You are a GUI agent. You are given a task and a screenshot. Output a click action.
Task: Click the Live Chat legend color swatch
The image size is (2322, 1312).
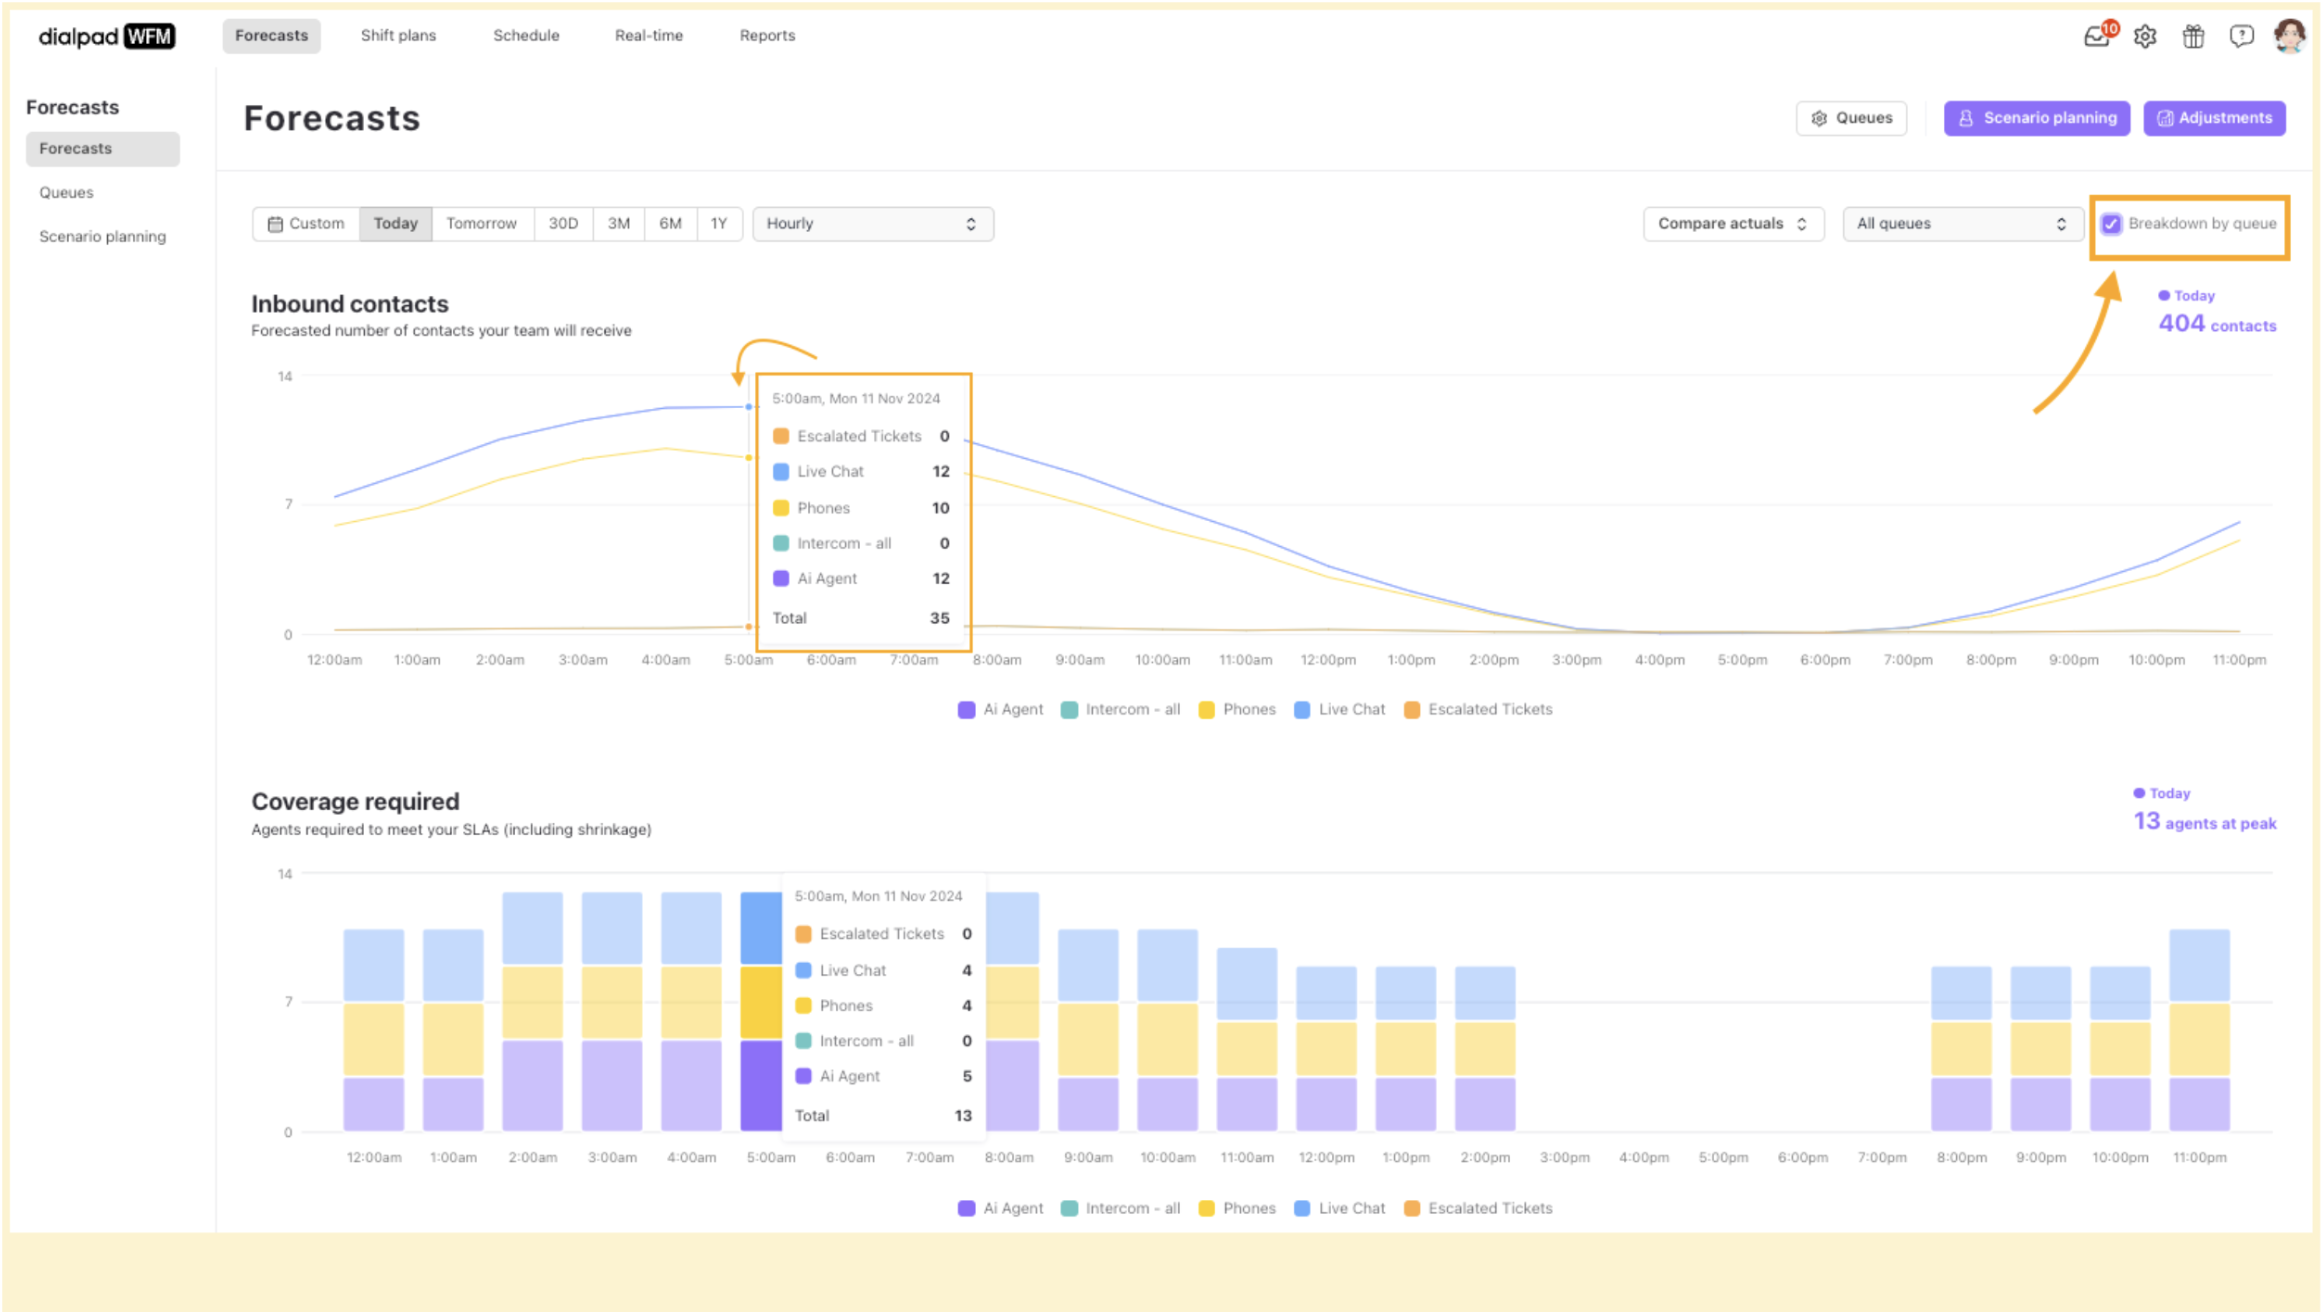[x=1302, y=709]
